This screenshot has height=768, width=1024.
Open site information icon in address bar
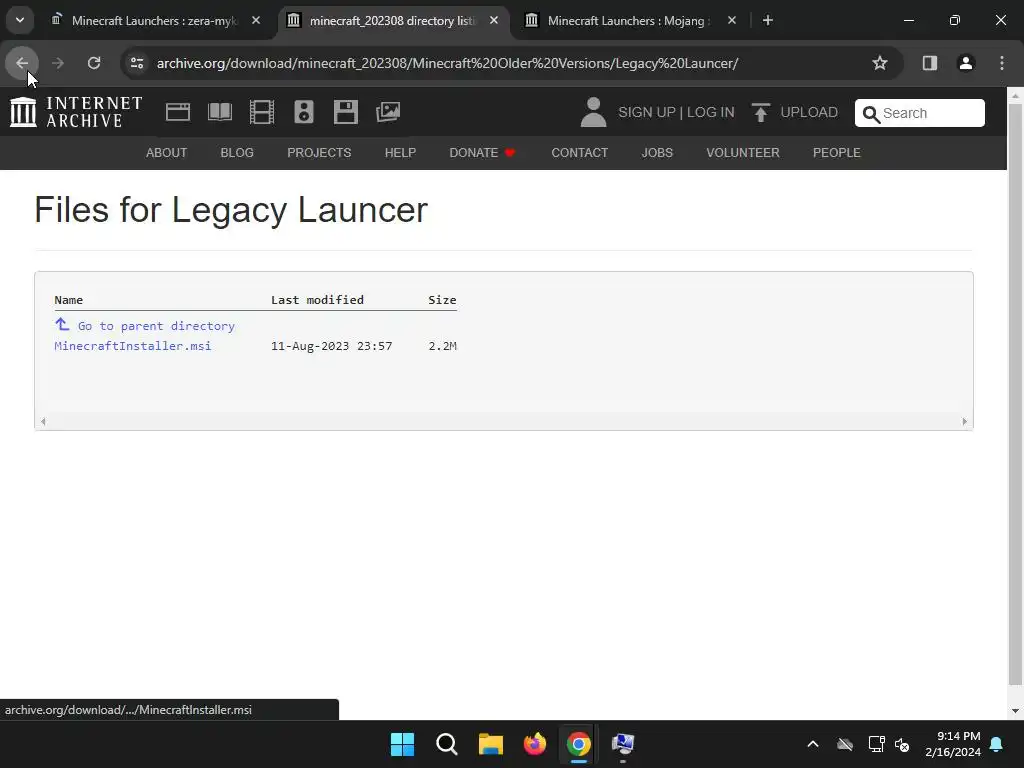[x=137, y=63]
